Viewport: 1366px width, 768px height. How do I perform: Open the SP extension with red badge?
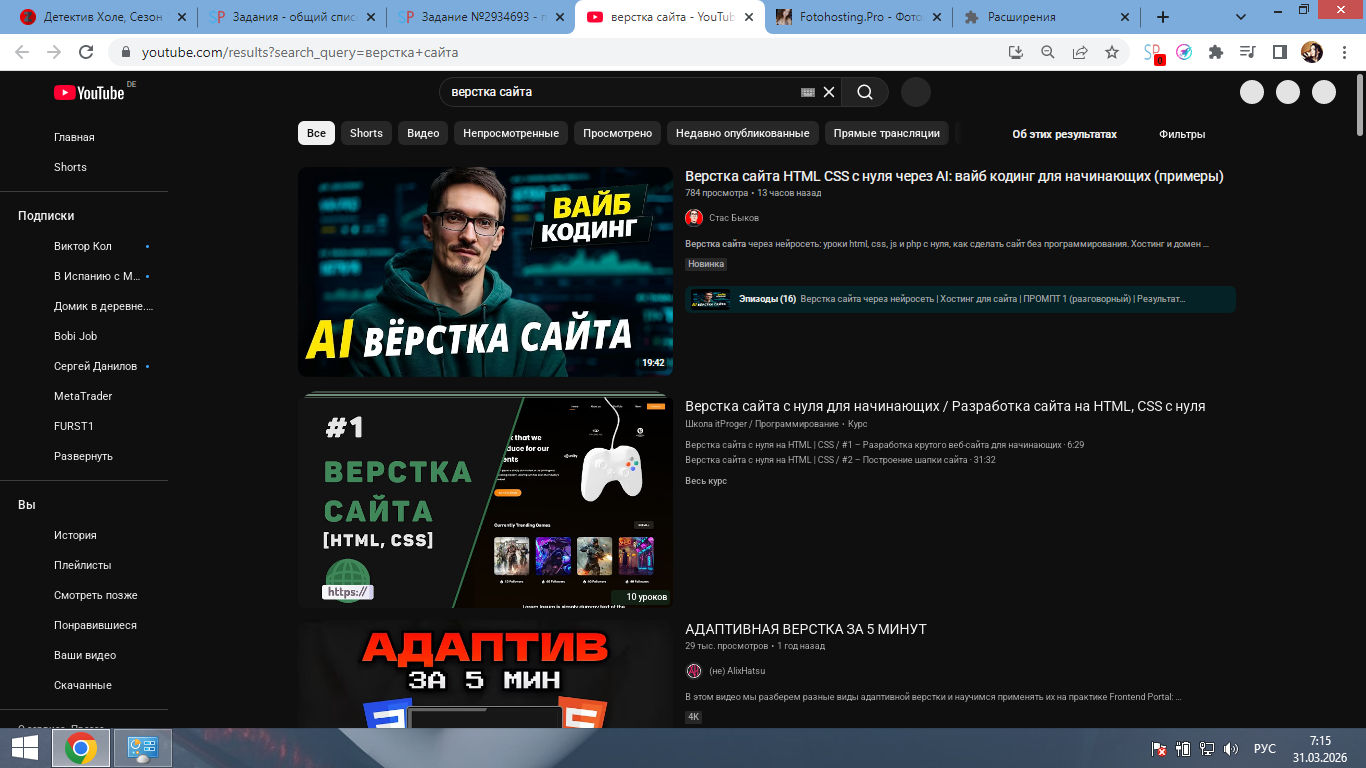coord(1153,53)
